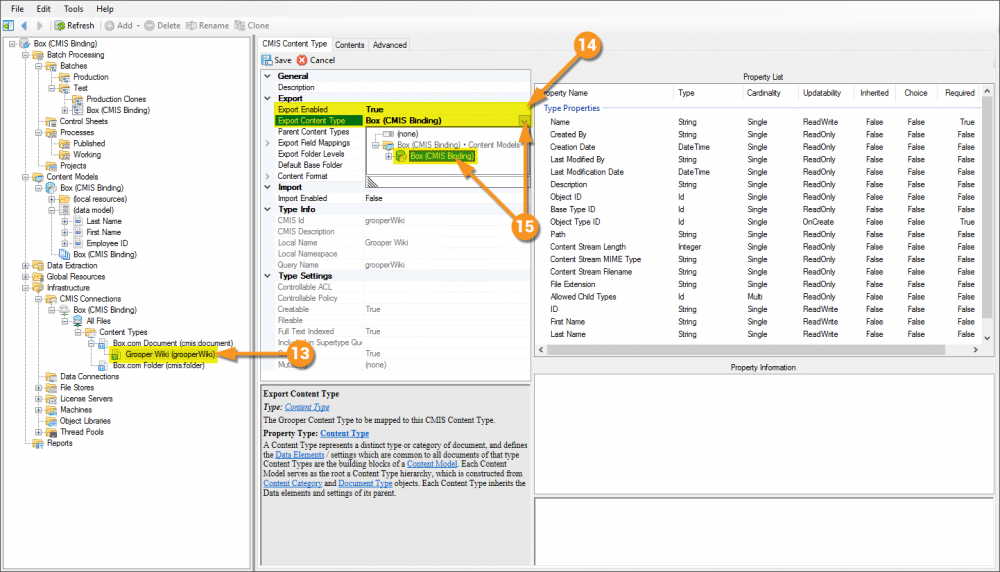Cancel changes with the red Cancel icon
This screenshot has height=572, width=1000.
[316, 60]
